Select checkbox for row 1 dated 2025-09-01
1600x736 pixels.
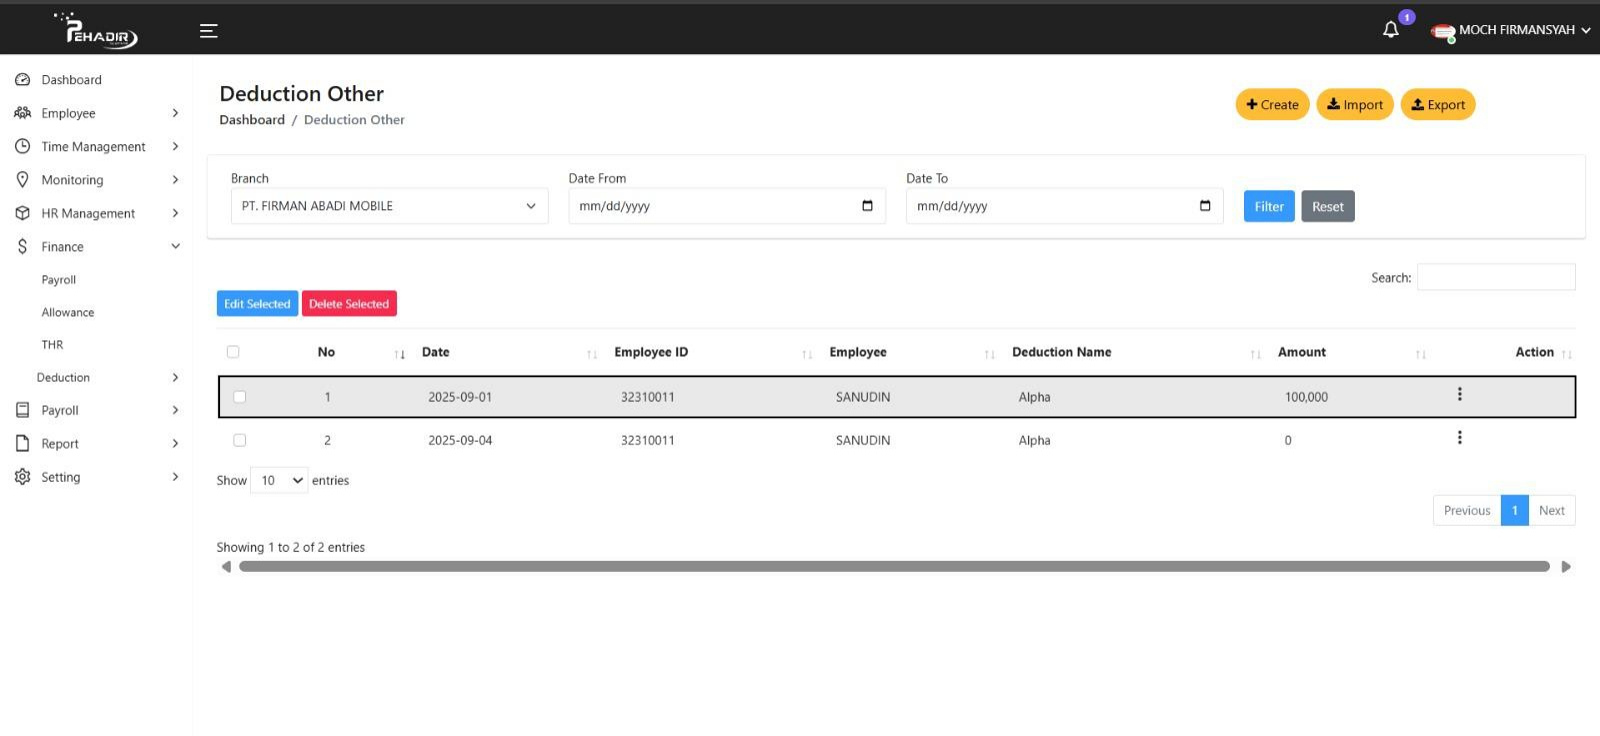click(239, 397)
